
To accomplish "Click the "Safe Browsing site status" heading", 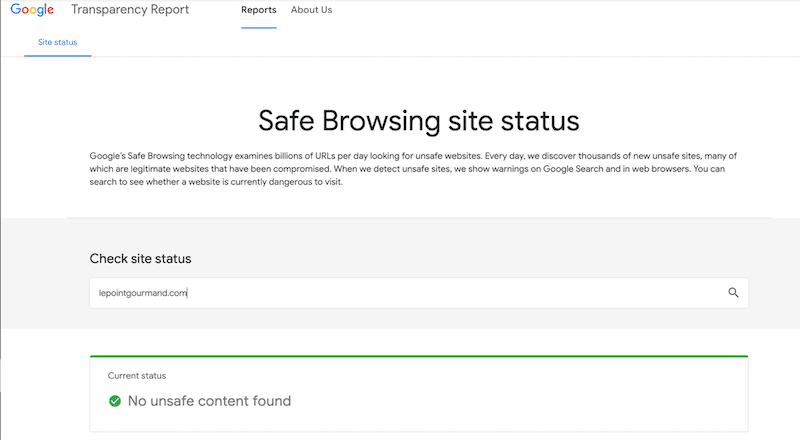I will pos(418,121).
